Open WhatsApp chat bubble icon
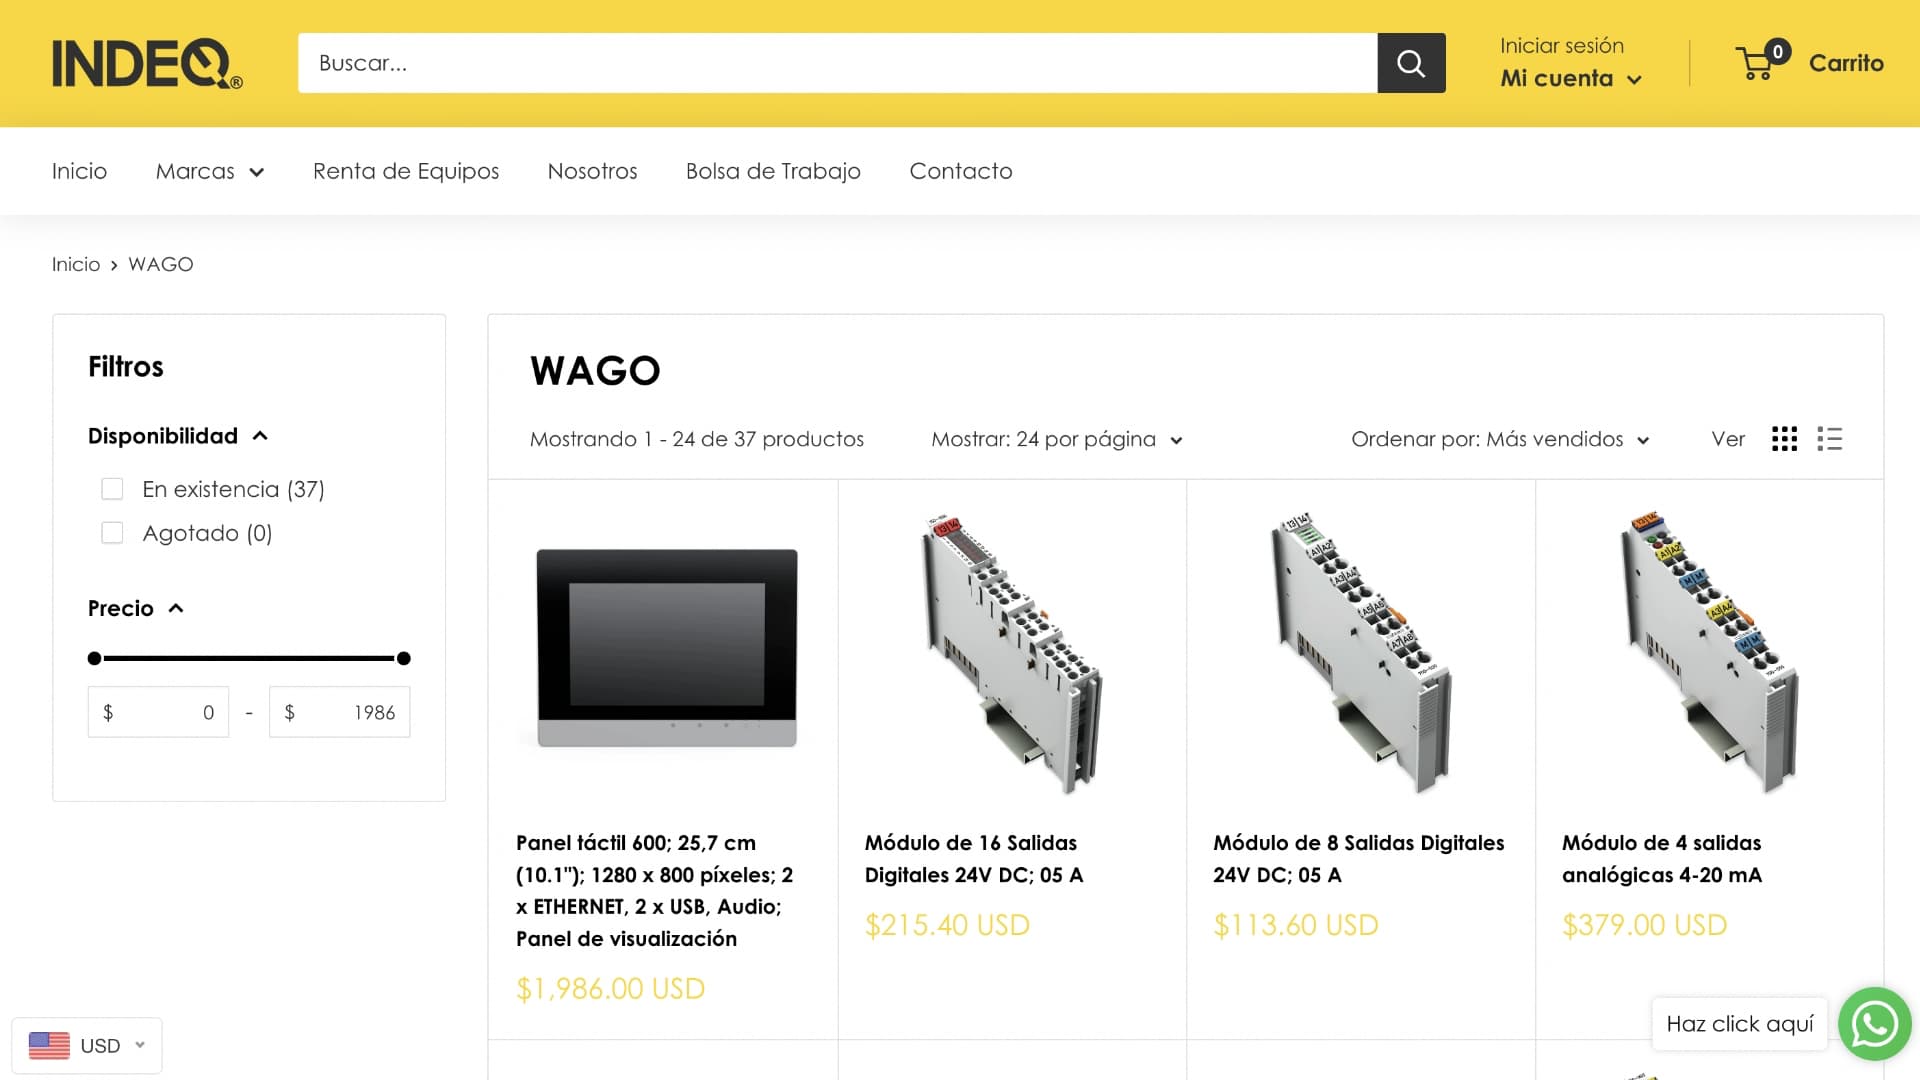This screenshot has width=1920, height=1080. tap(1875, 1024)
